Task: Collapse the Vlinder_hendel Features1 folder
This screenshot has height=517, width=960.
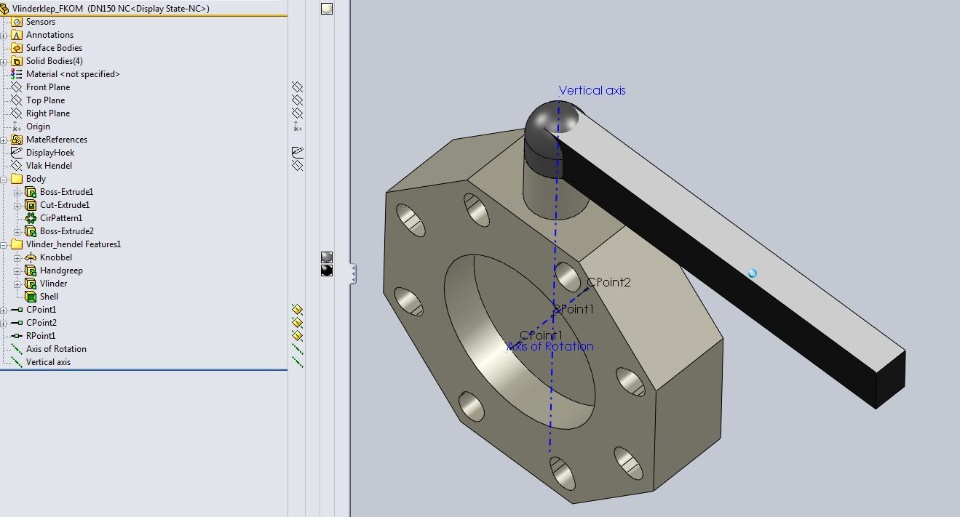Action: (3, 244)
